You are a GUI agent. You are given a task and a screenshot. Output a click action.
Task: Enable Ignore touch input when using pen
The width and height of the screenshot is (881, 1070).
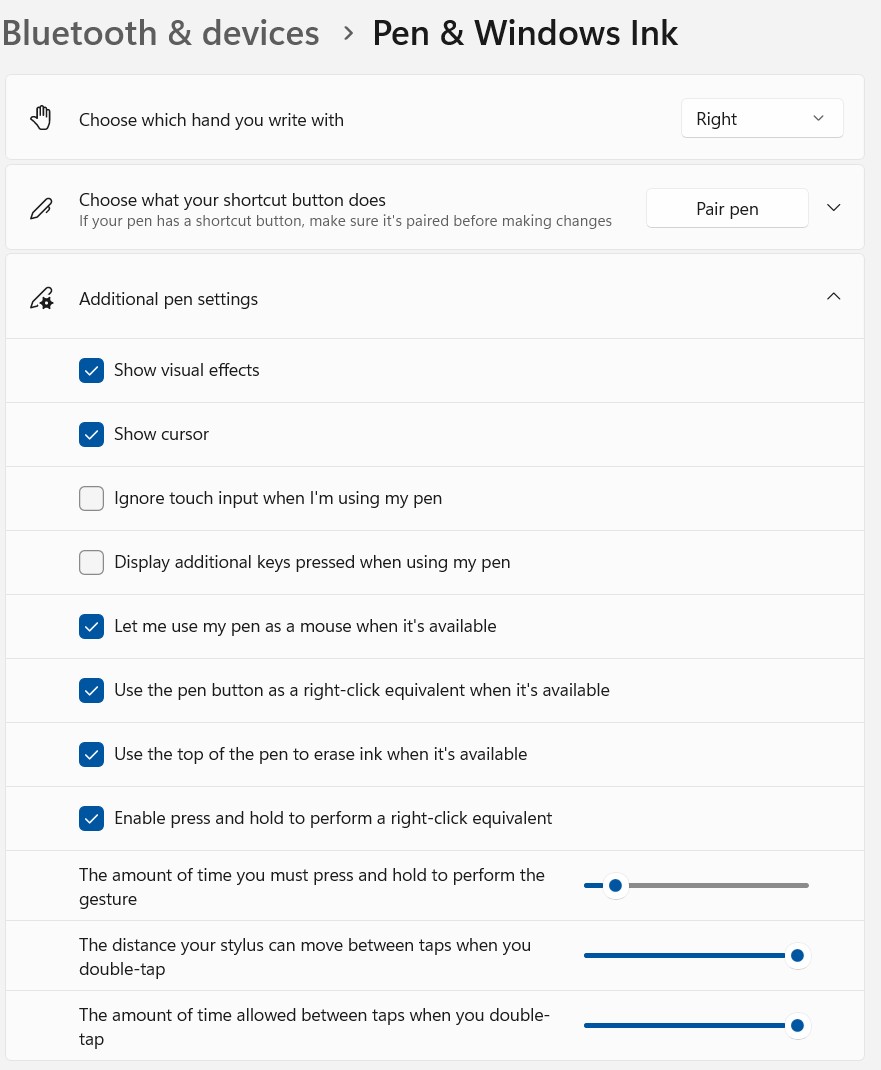click(x=92, y=498)
